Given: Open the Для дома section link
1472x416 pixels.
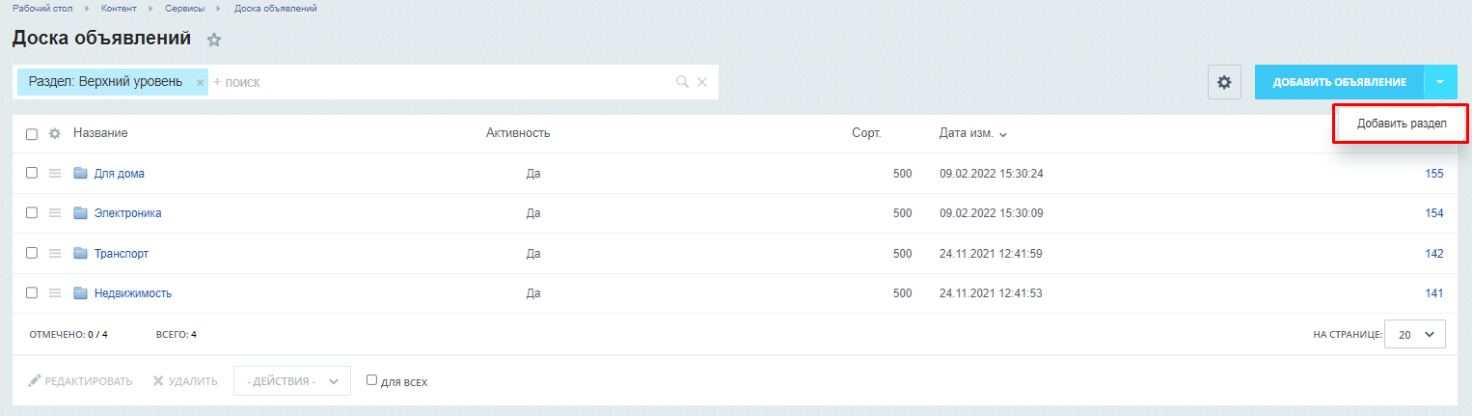Looking at the screenshot, I should click(x=119, y=173).
